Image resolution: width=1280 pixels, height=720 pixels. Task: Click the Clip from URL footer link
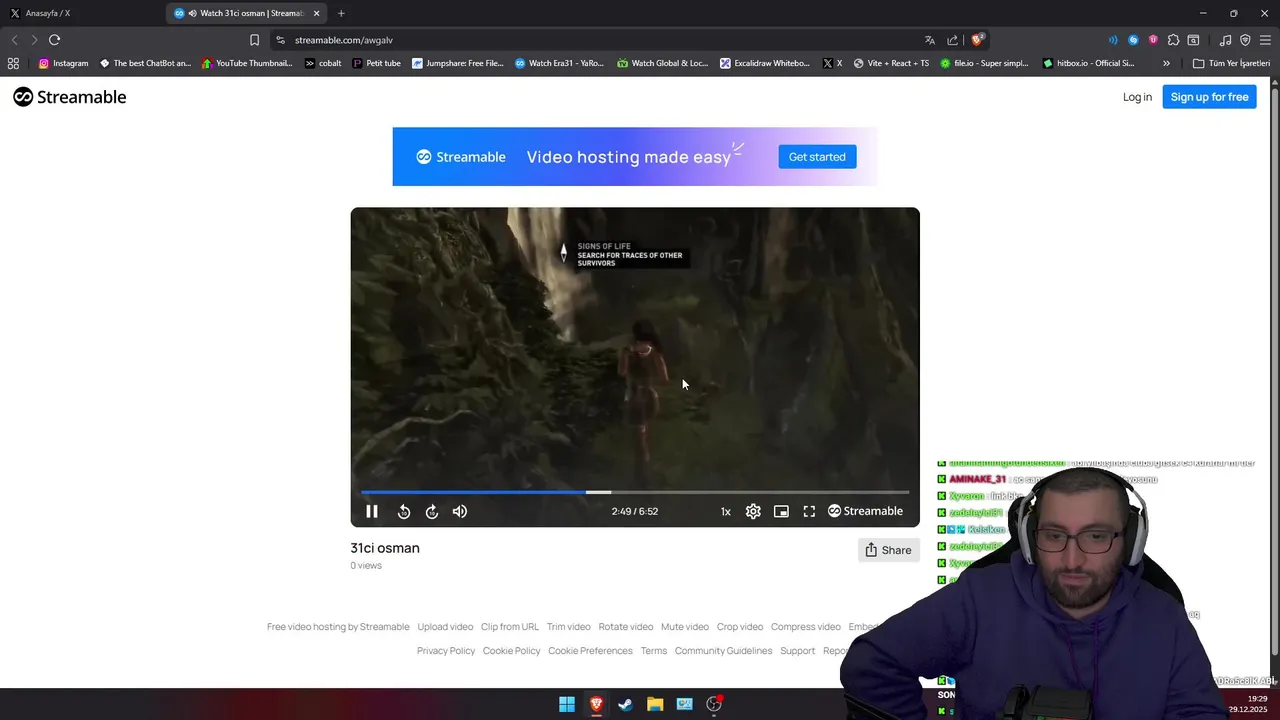(x=510, y=627)
